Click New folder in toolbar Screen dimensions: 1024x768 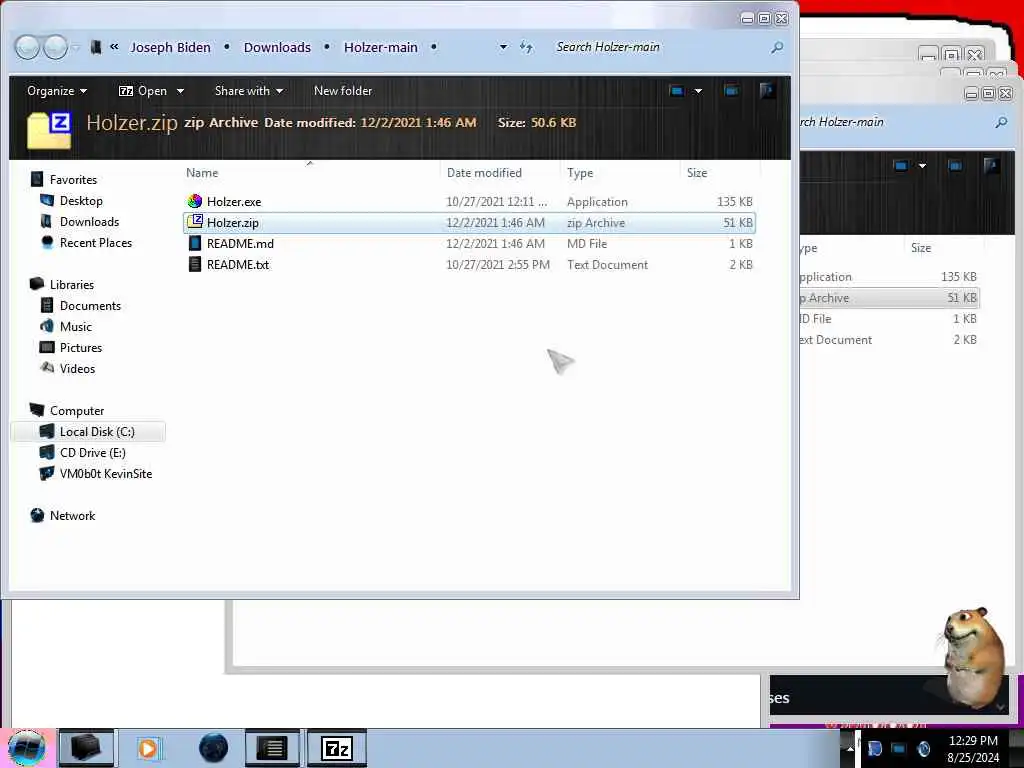[x=343, y=91]
